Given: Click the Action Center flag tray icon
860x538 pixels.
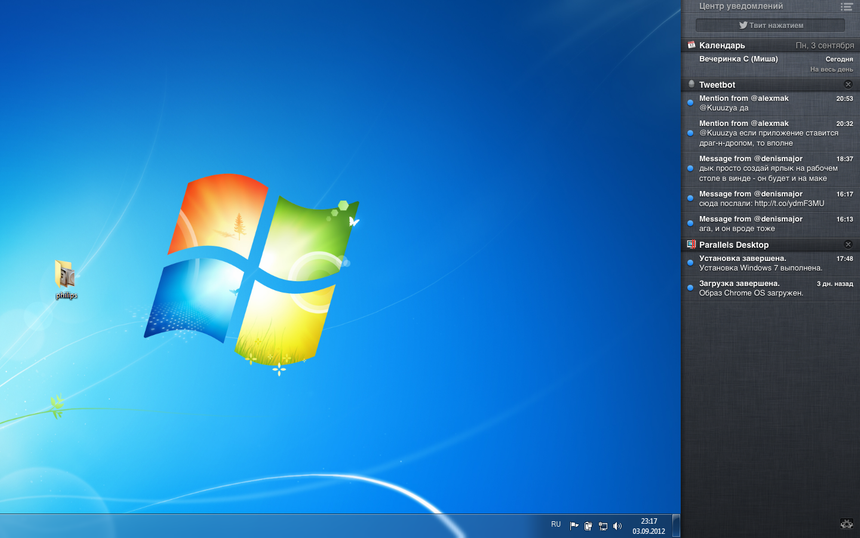Looking at the screenshot, I should click(574, 526).
